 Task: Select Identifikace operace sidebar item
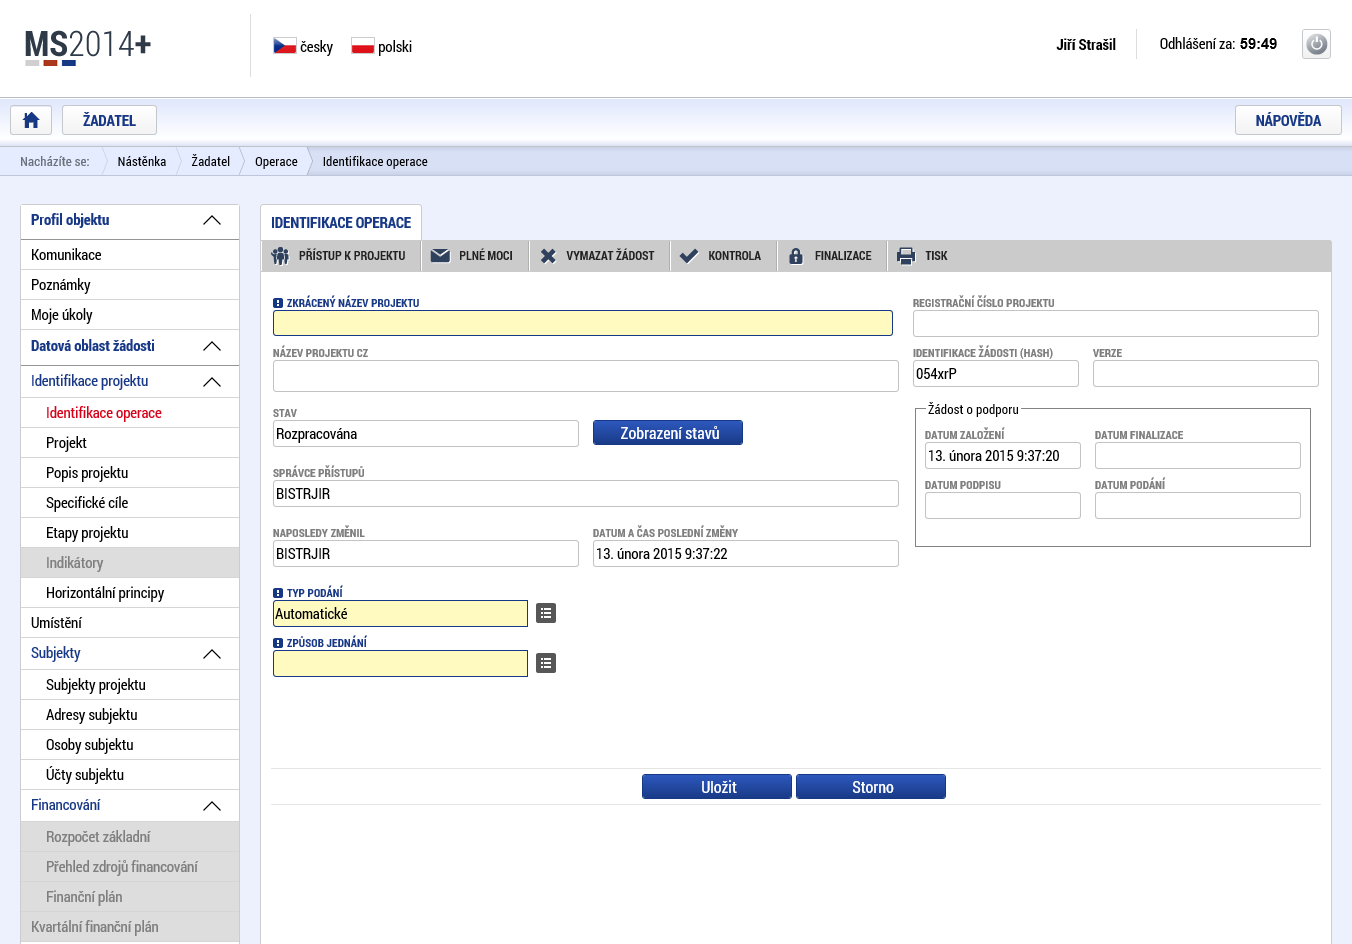click(130, 413)
